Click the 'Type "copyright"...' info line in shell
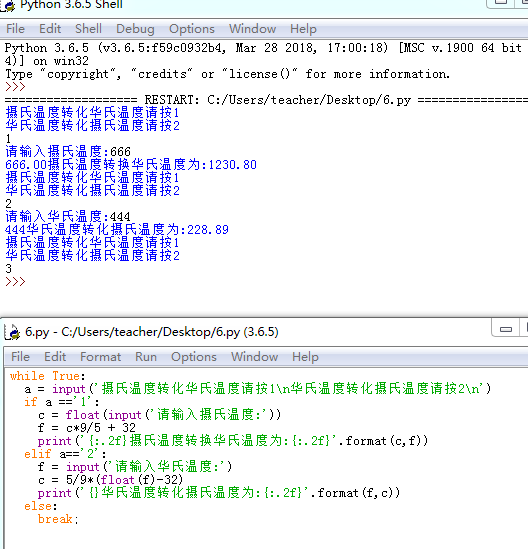This screenshot has width=528, height=549. pyautogui.click(x=228, y=74)
